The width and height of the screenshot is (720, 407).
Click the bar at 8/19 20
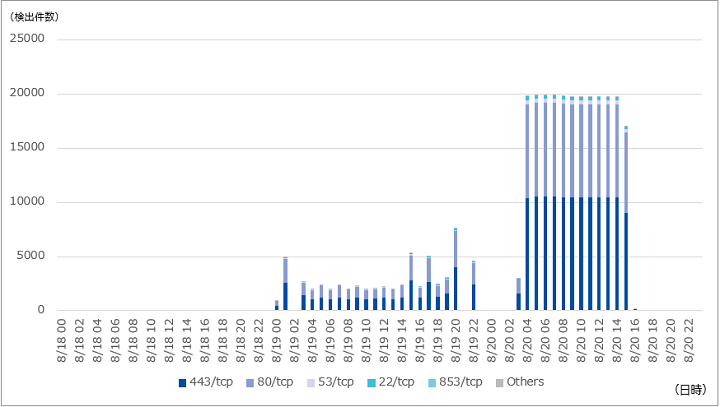(456, 269)
